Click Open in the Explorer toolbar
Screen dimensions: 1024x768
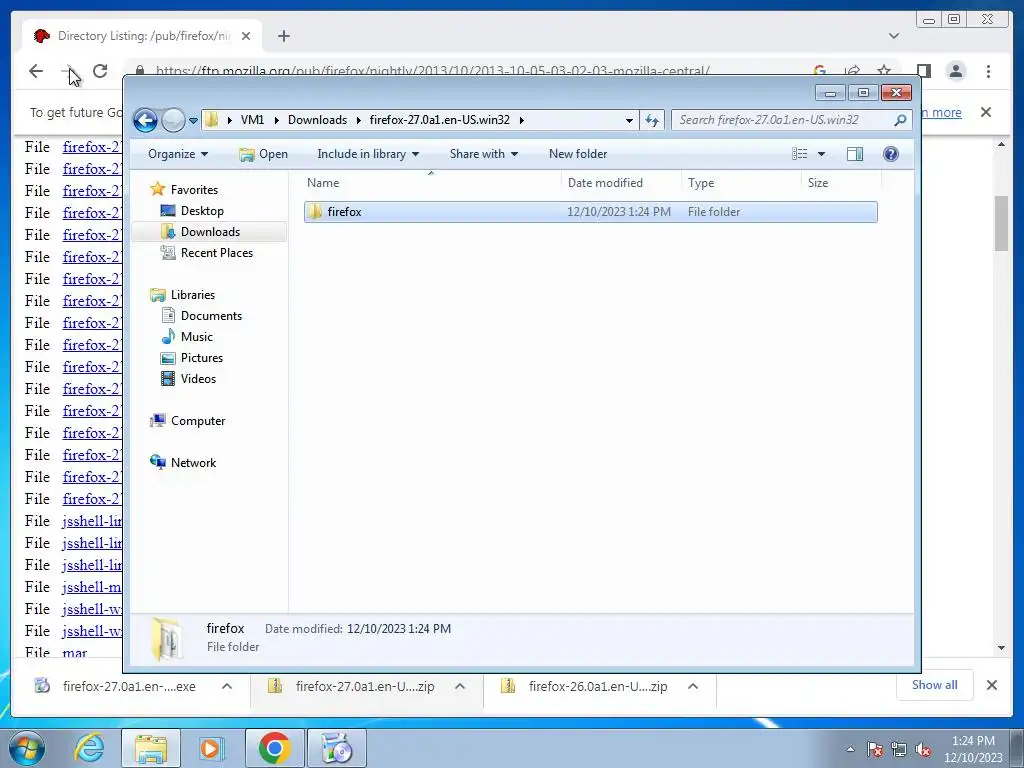click(264, 154)
